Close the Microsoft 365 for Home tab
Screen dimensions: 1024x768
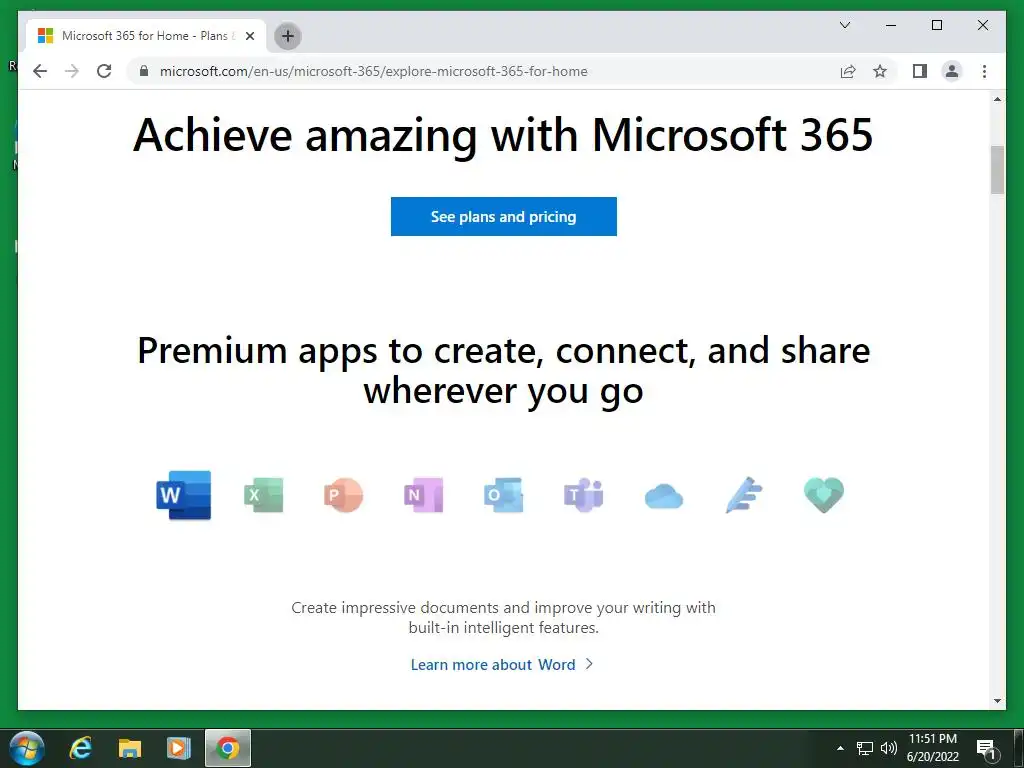pyautogui.click(x=249, y=36)
